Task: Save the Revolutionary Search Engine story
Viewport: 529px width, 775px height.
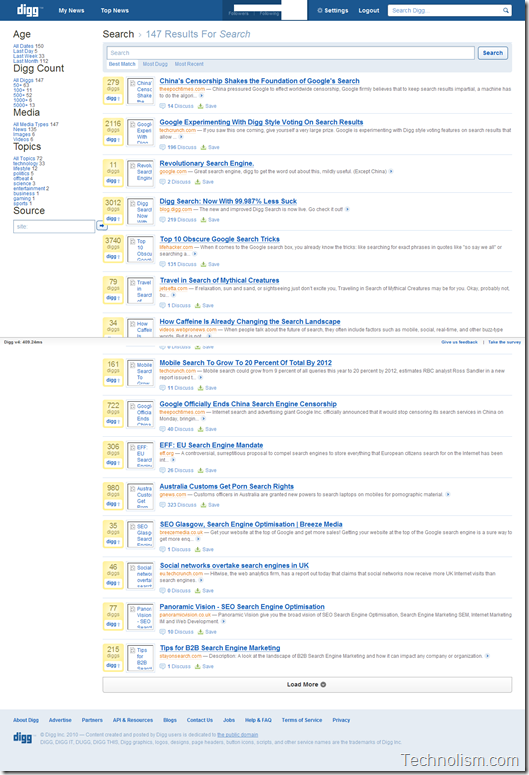Action: [x=204, y=182]
